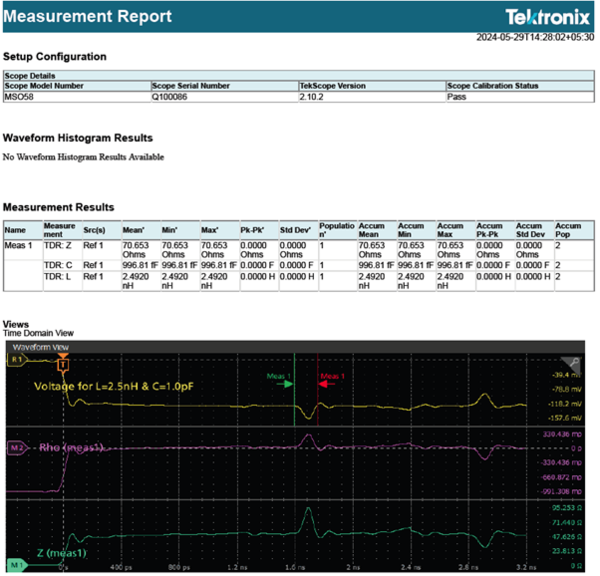Click the Tektronix logo
The width and height of the screenshot is (600, 576).
point(549,17)
